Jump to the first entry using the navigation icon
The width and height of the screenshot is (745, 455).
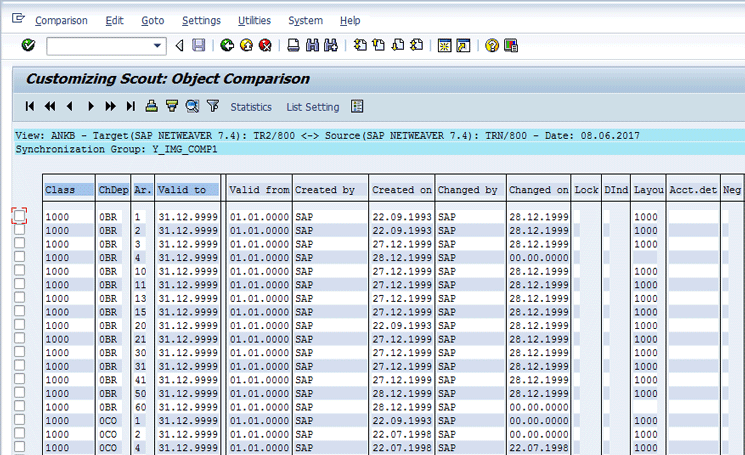[x=29, y=107]
